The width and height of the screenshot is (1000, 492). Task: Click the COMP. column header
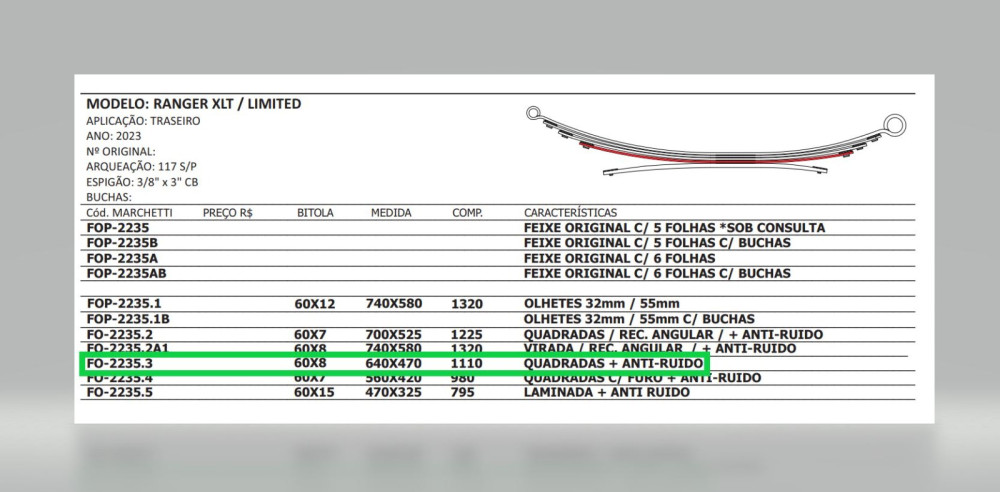click(467, 212)
